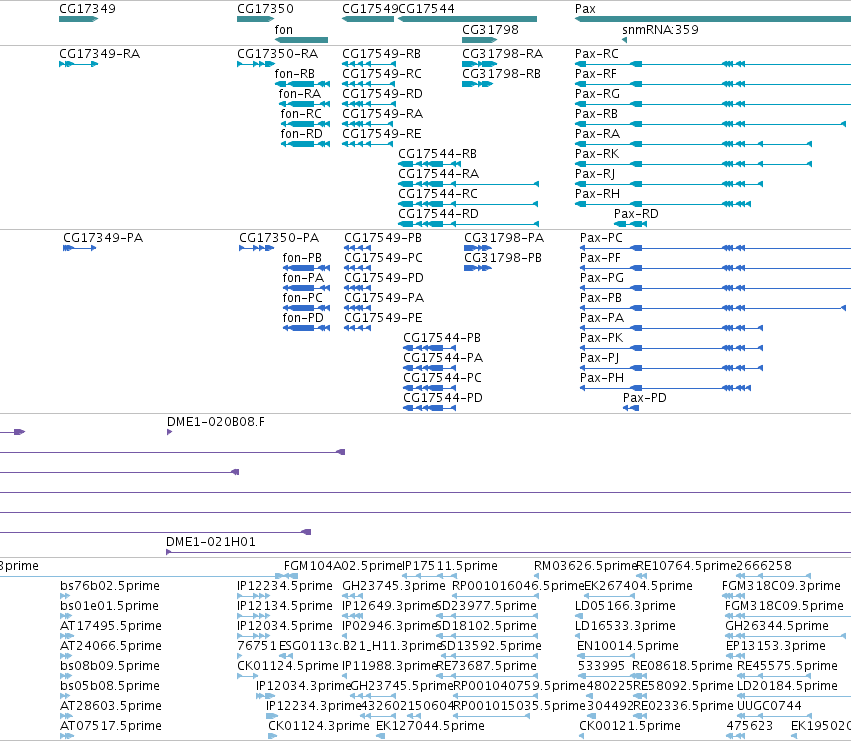Select the Pax-RG transcript label
851x741 pixels.
[x=598, y=94]
